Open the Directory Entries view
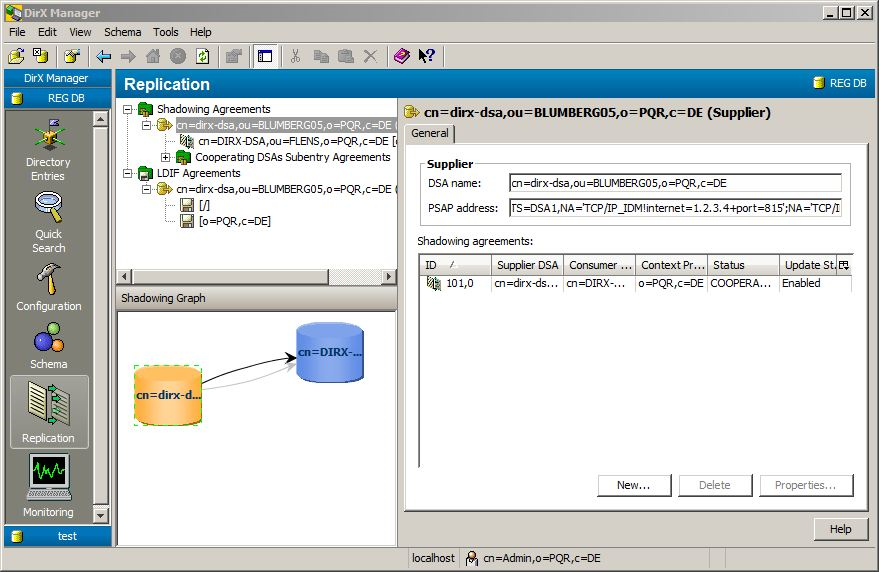879x572 pixels. click(48, 148)
